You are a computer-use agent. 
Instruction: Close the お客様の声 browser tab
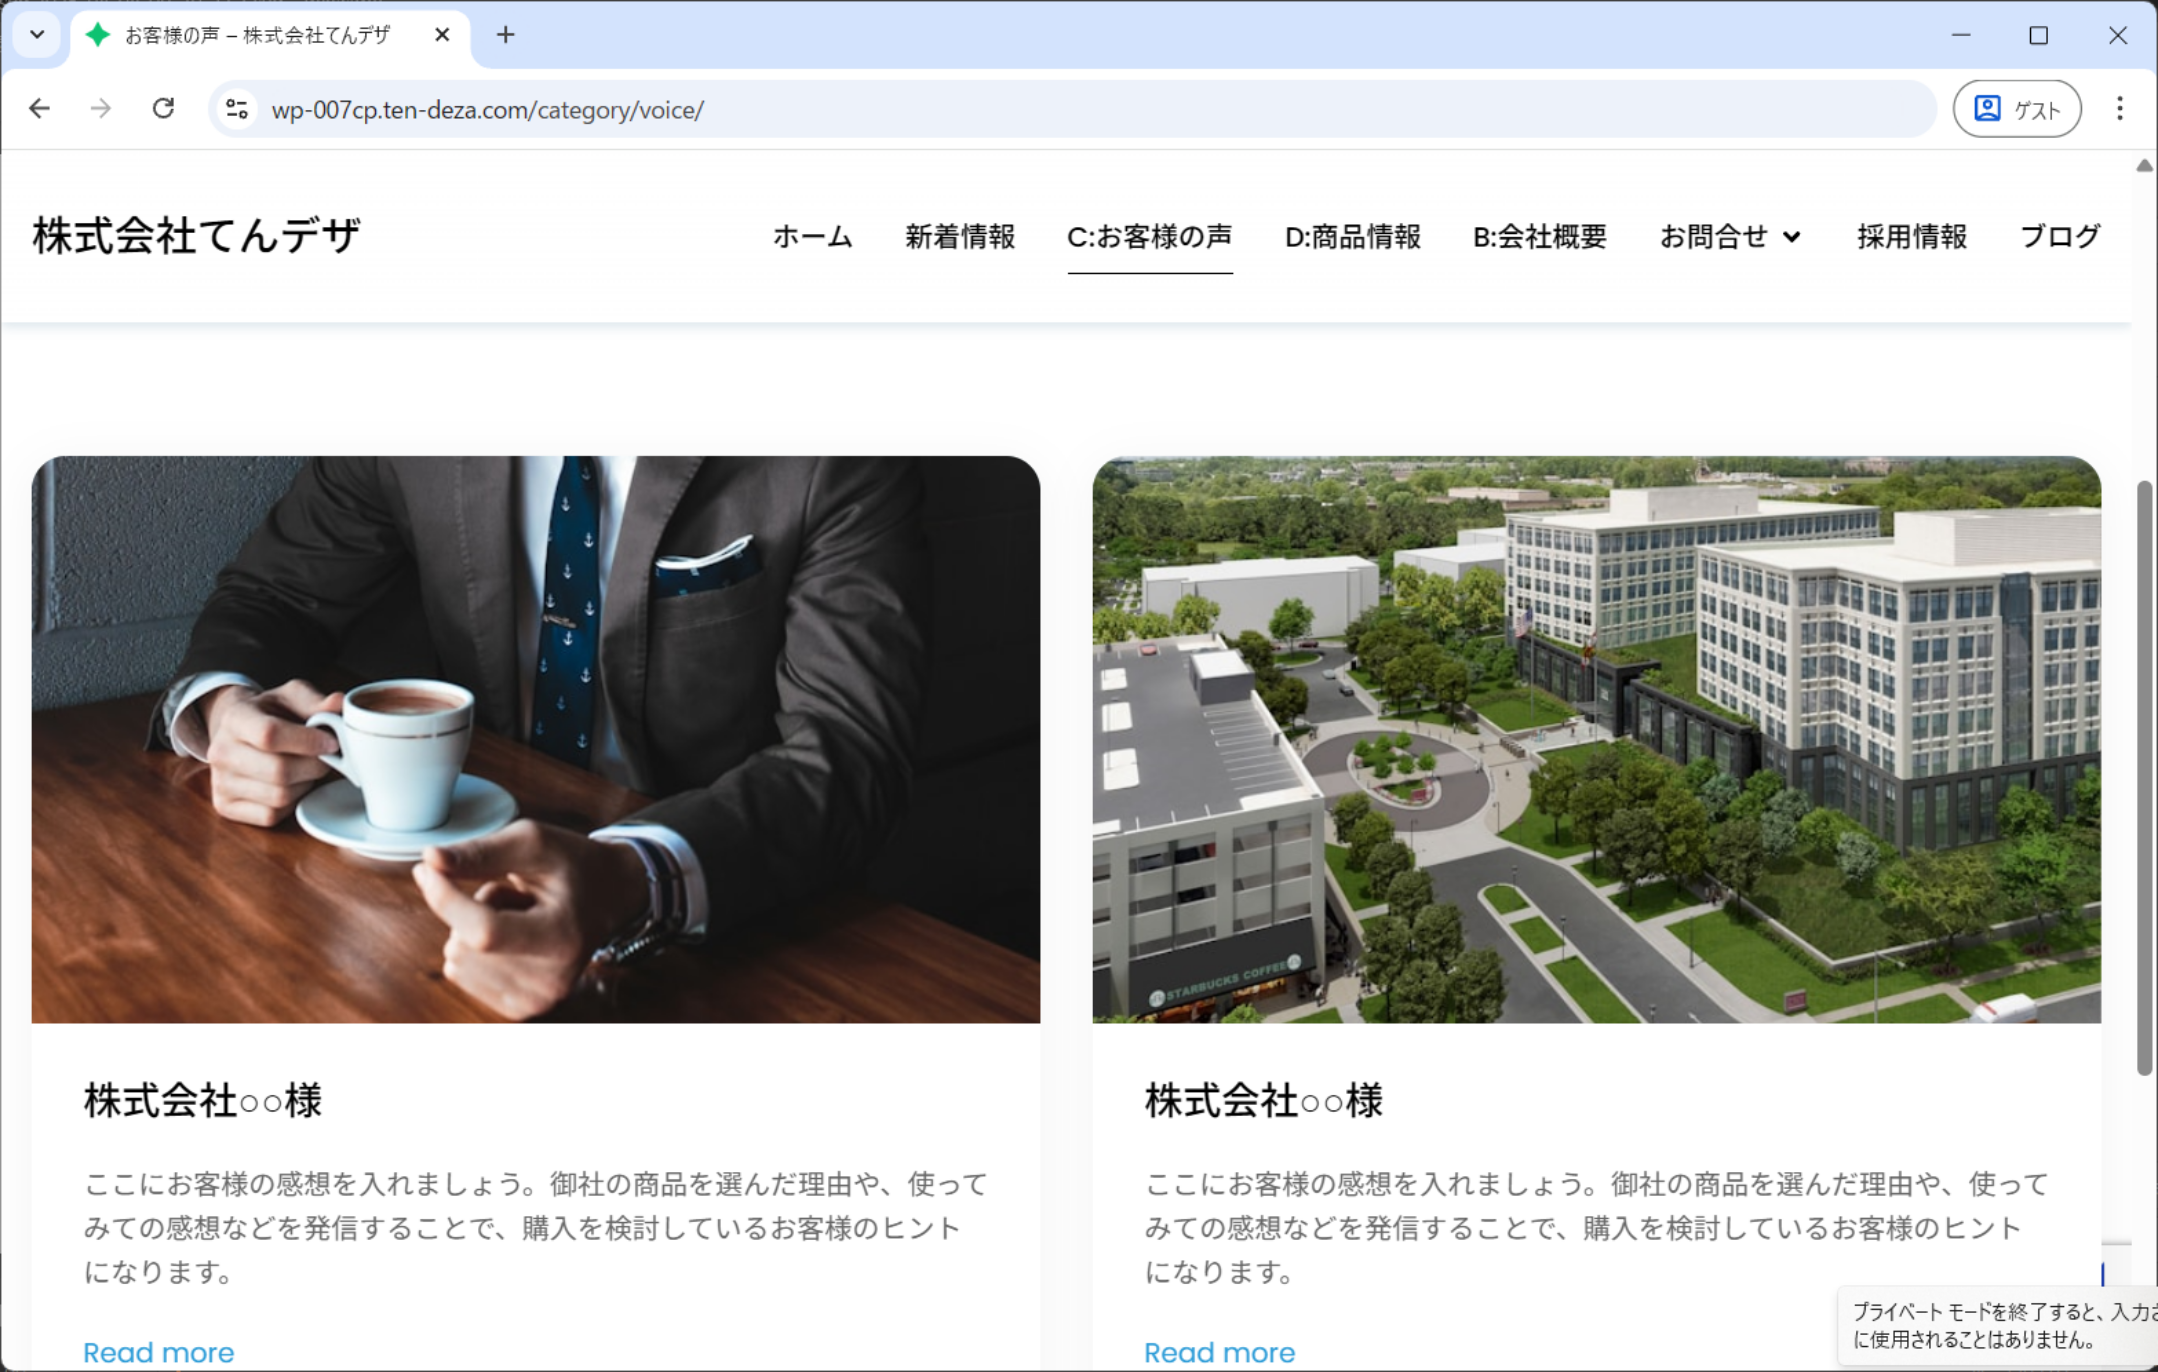click(442, 35)
